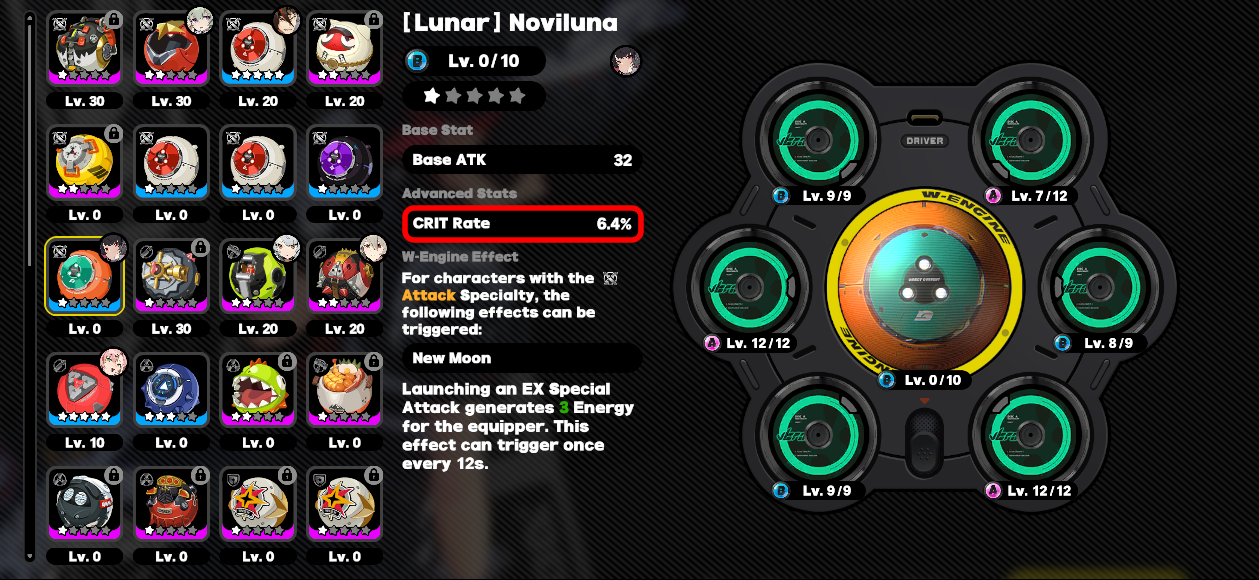Select the black and green helmet W-Engine
1259x580 pixels.
[258, 277]
